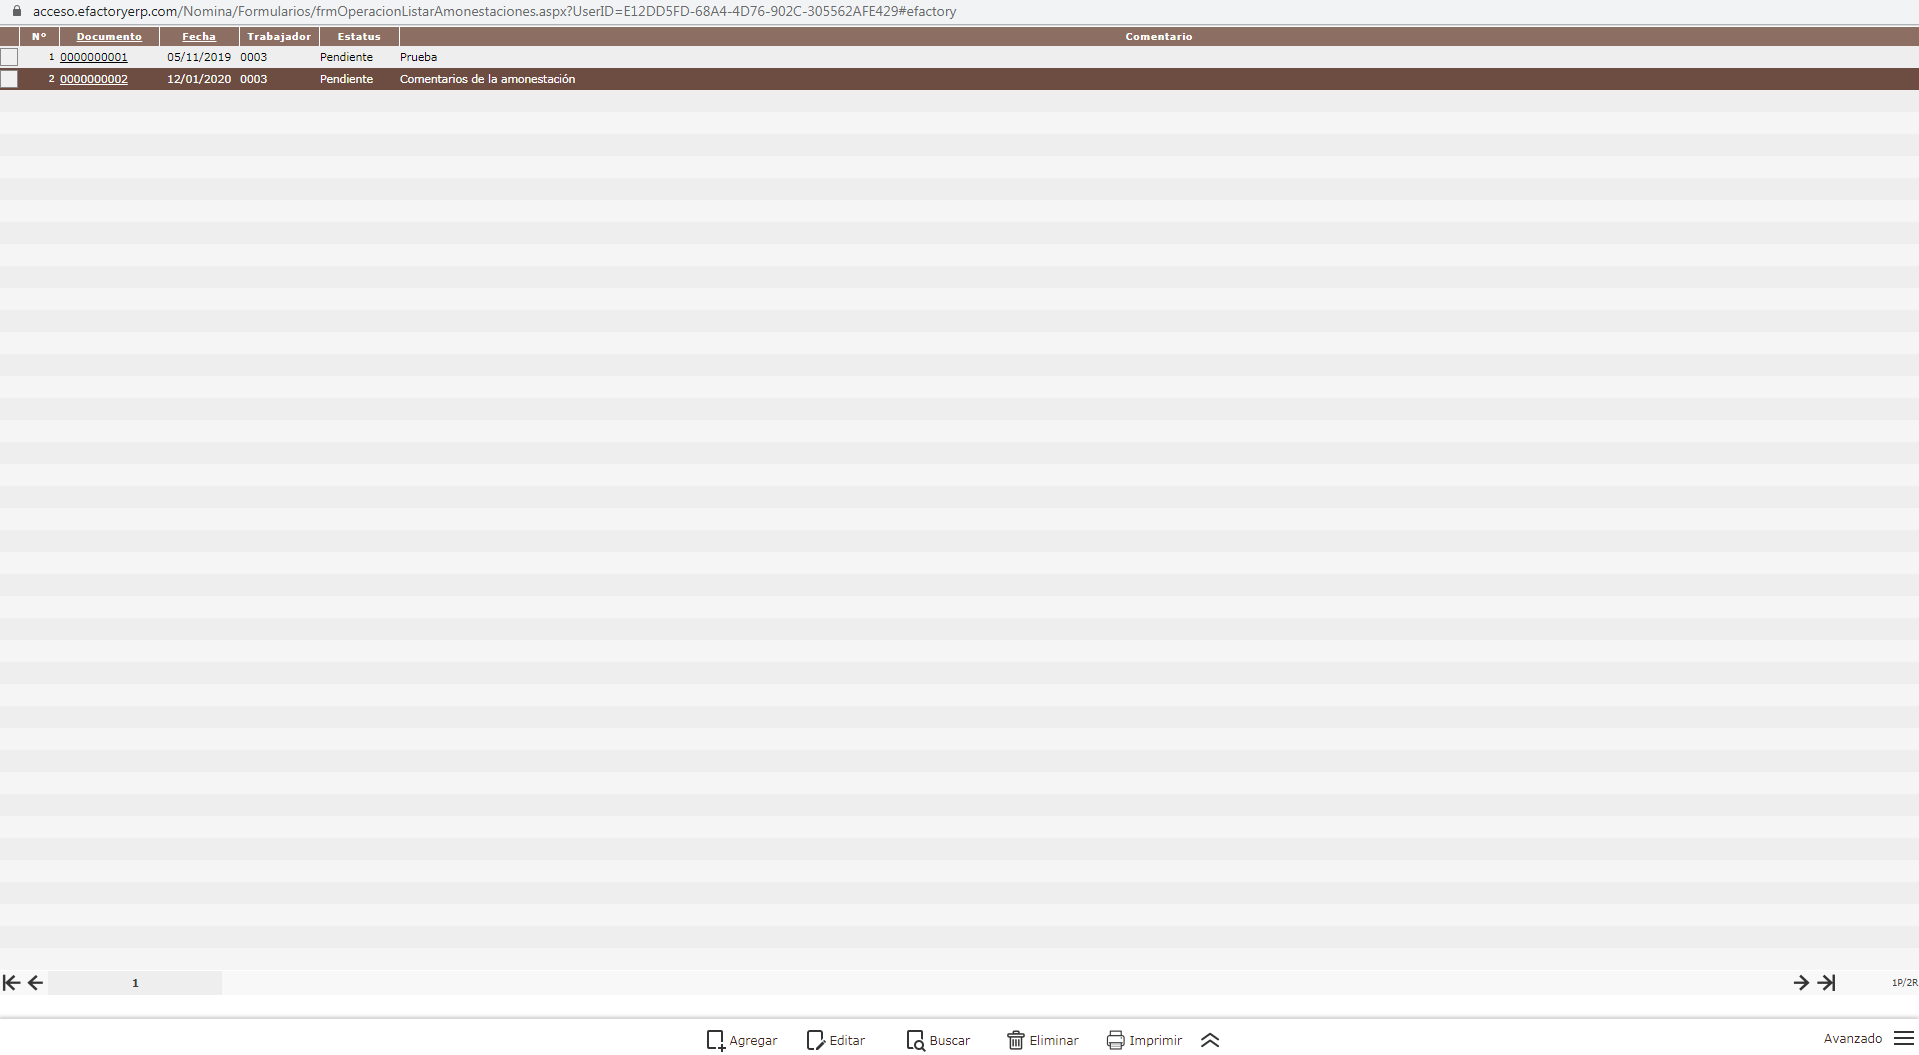Click the Agregar add-document icon
The image size is (1919, 1055).
click(x=715, y=1040)
